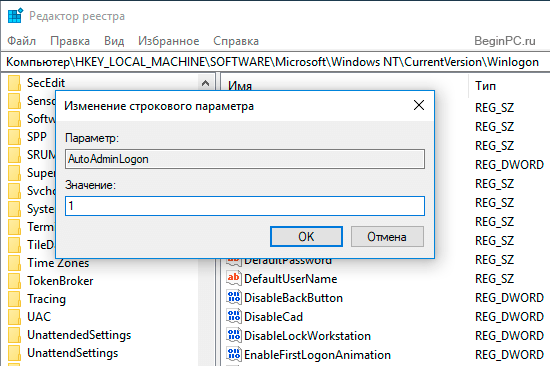Click tree scrollbar up arrow
The height and width of the screenshot is (366, 550).
click(x=205, y=83)
